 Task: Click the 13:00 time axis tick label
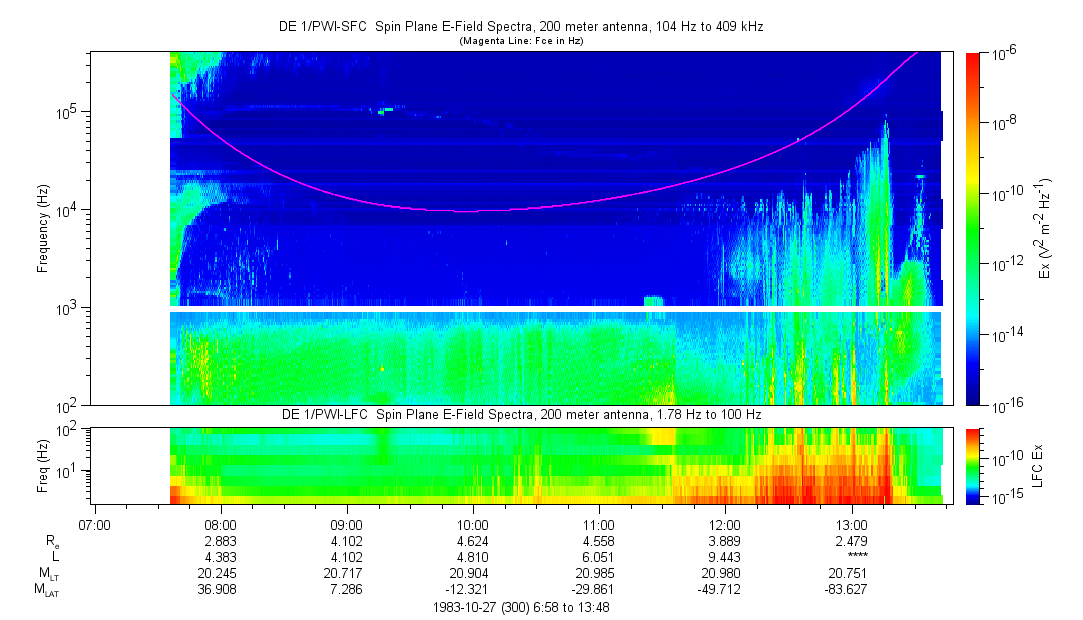(851, 524)
